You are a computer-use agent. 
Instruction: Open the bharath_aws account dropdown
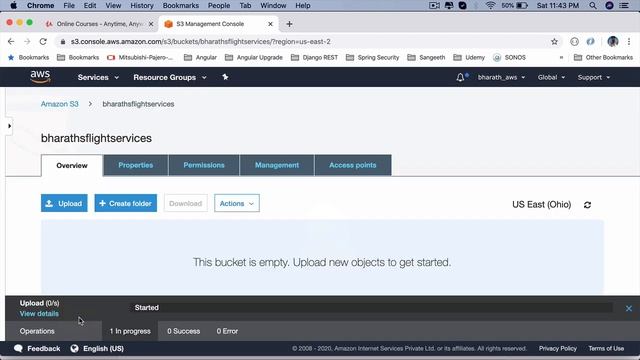(x=501, y=77)
